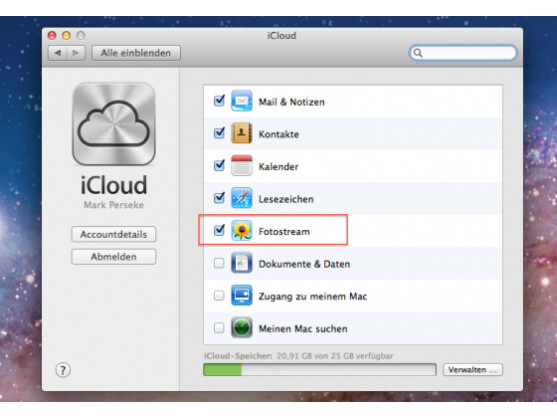This screenshot has height=418, width=557.
Task: Select the Zugang zu meinem Mac label
Action: 313,296
